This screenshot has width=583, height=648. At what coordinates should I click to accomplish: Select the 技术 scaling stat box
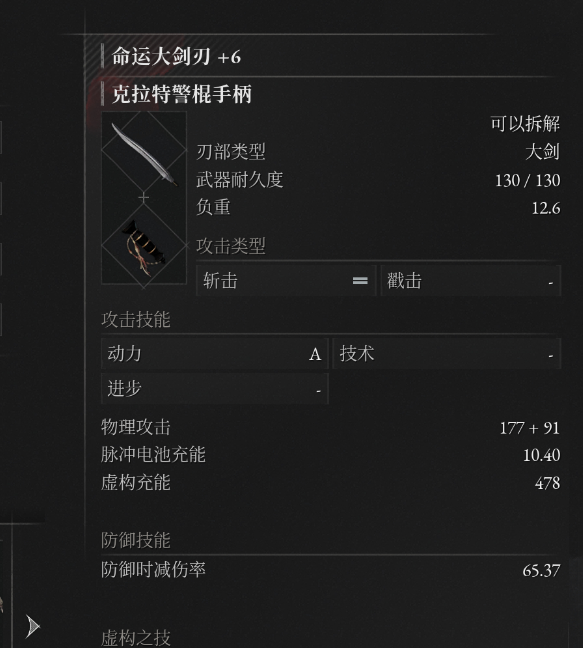click(x=447, y=354)
